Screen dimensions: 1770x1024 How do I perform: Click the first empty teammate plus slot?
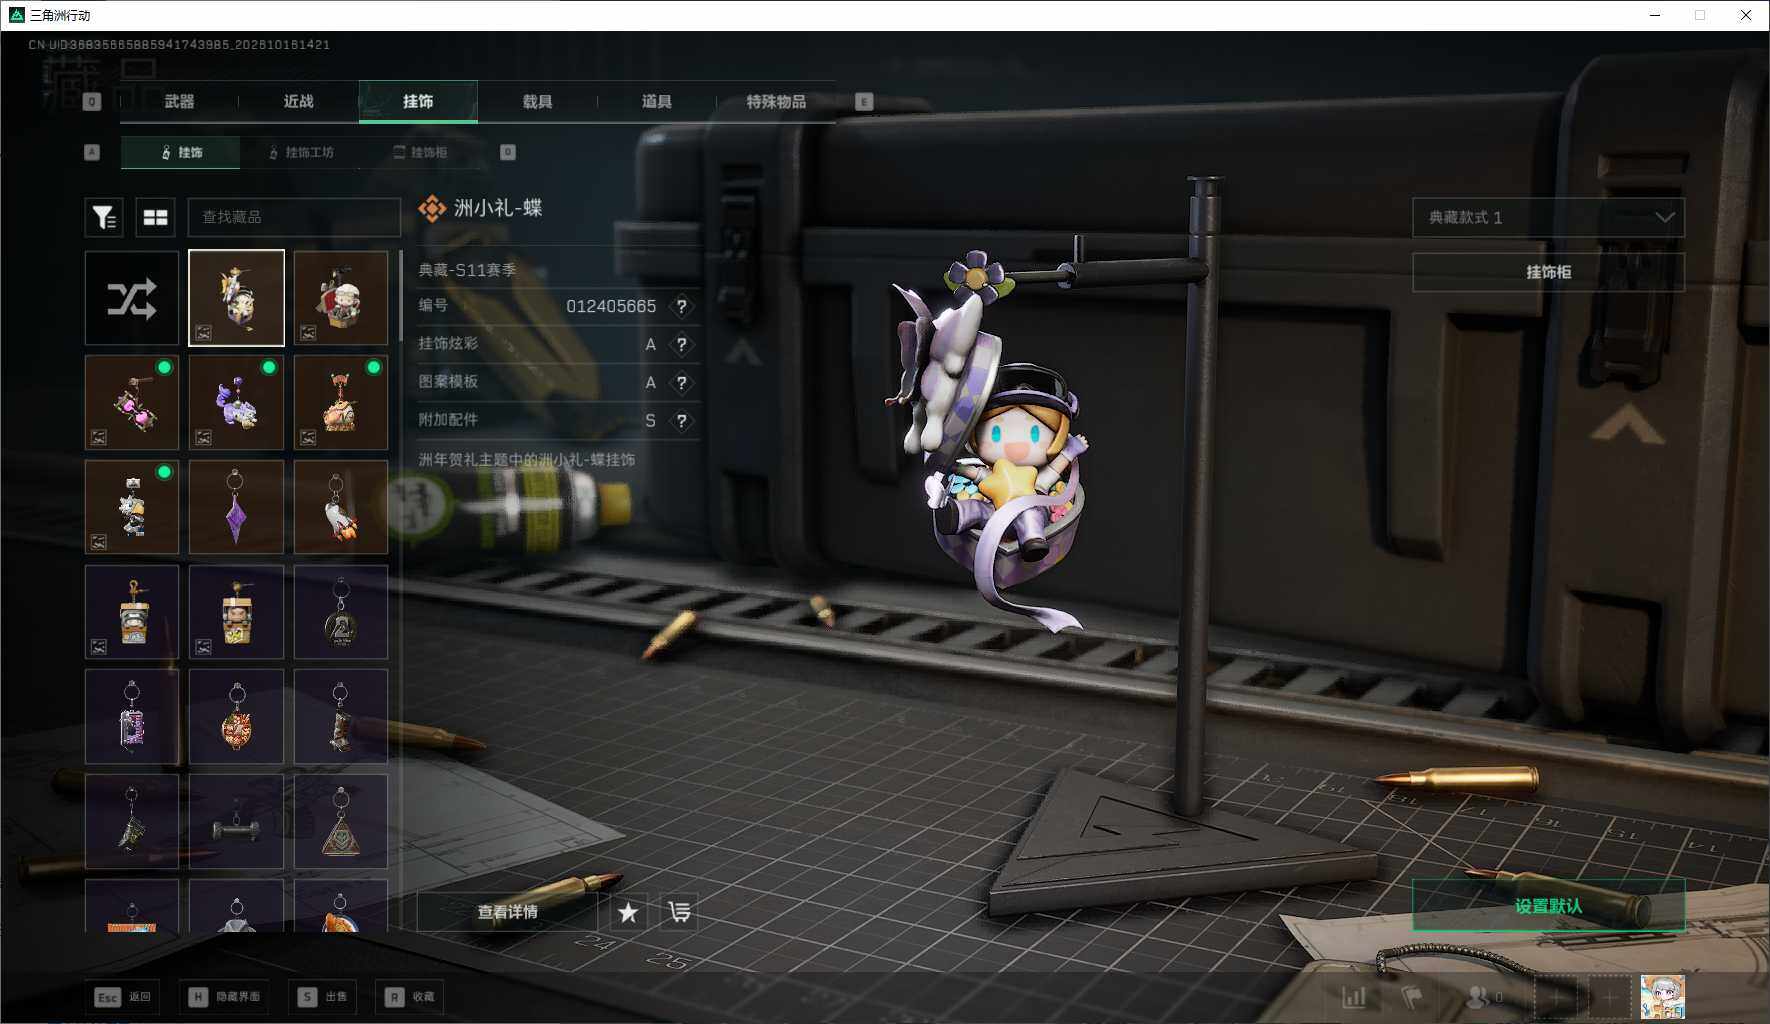pos(1556,997)
